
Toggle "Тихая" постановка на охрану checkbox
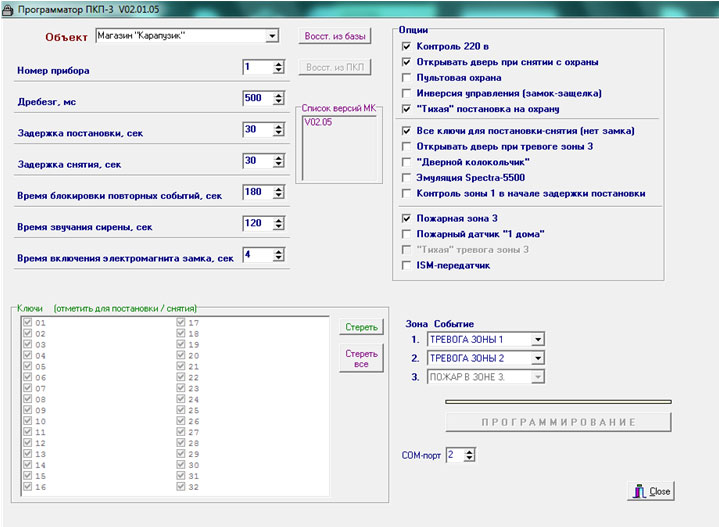tap(406, 109)
